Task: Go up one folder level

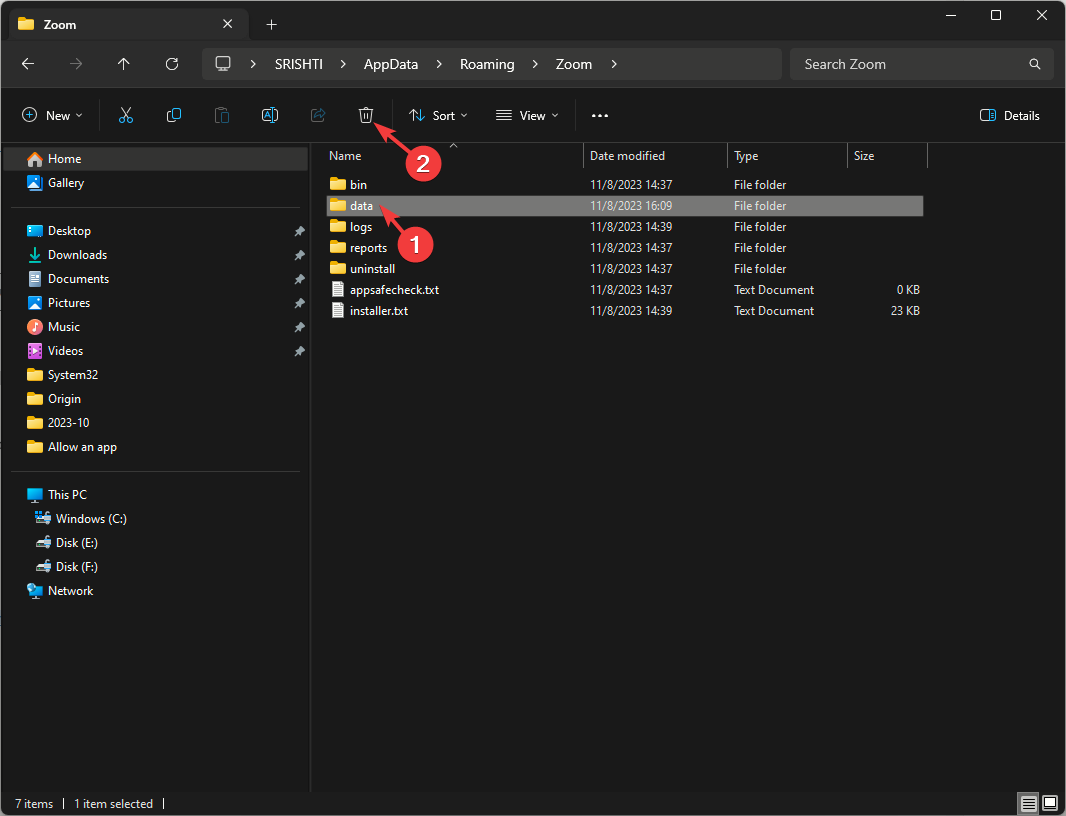Action: [124, 64]
